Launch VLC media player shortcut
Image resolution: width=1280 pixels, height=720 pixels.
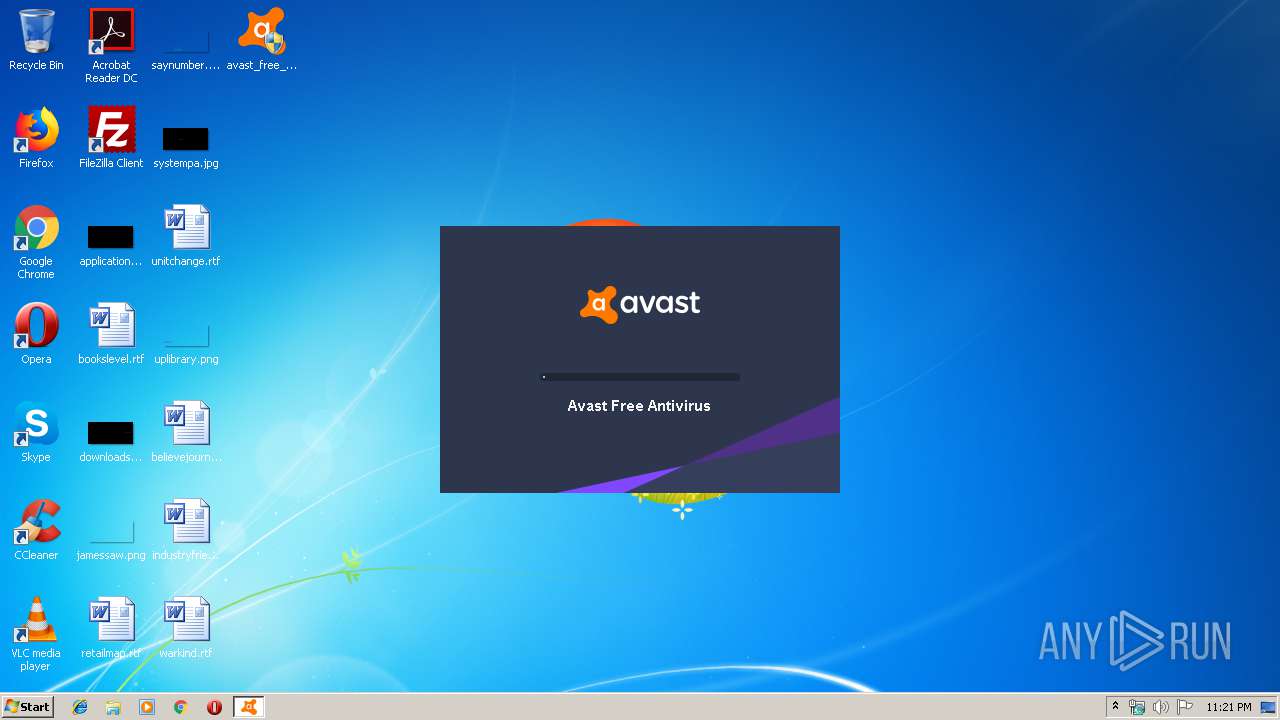point(36,634)
